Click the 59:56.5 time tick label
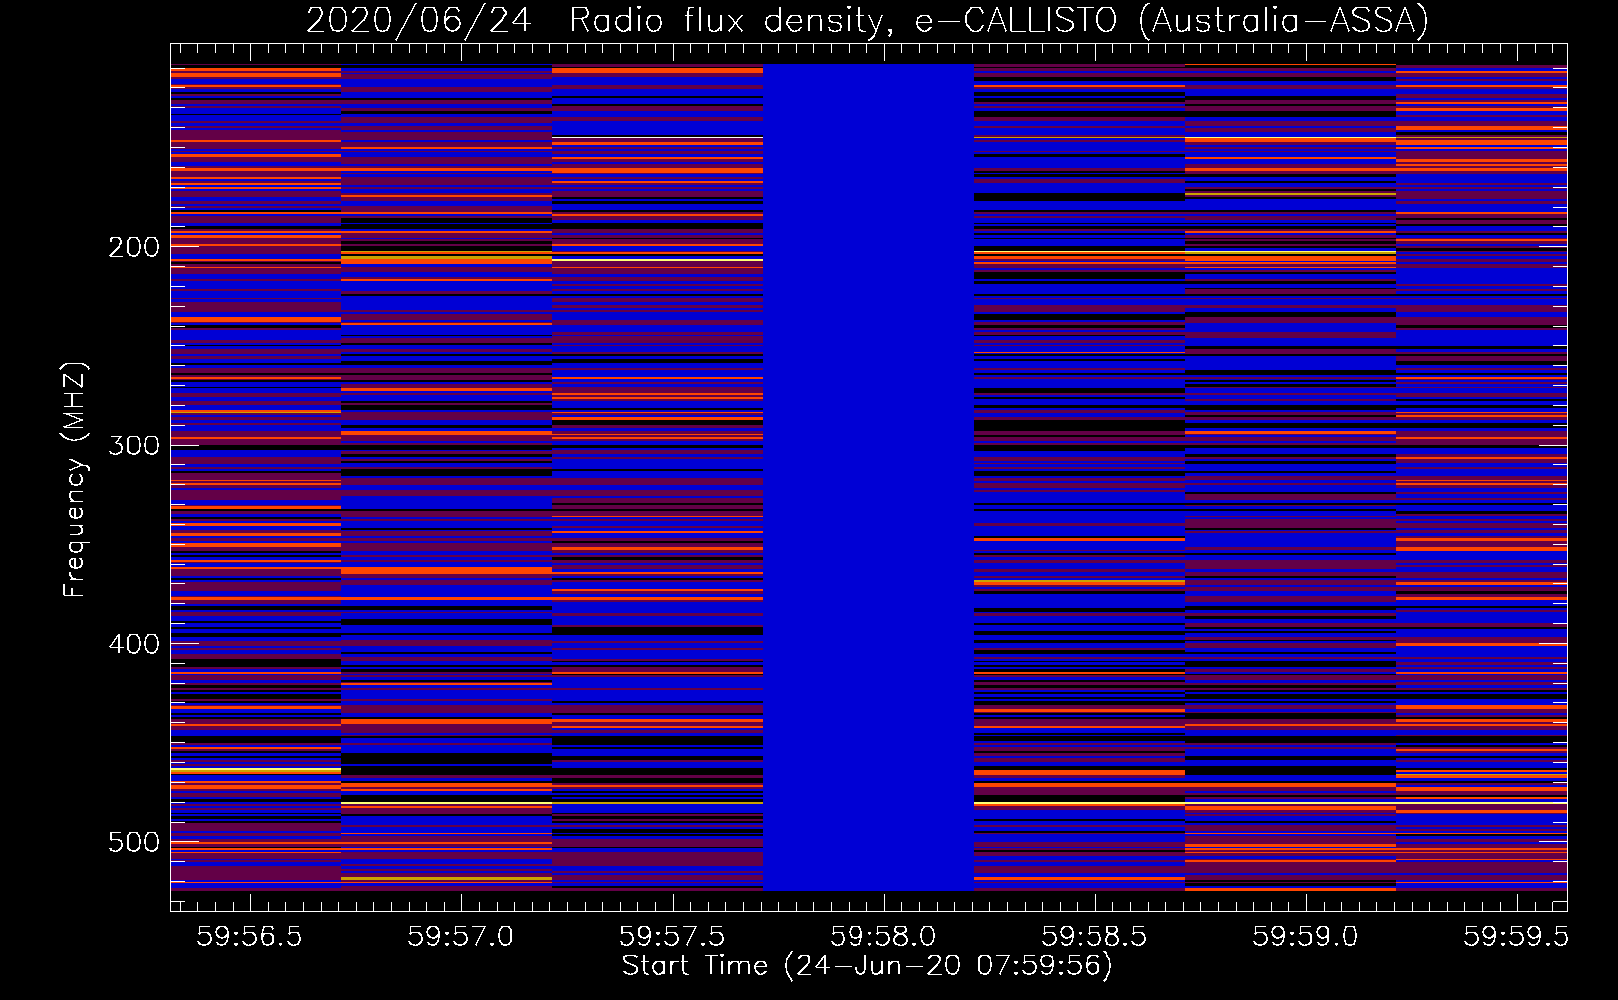Image resolution: width=1618 pixels, height=1000 pixels. coord(249,936)
